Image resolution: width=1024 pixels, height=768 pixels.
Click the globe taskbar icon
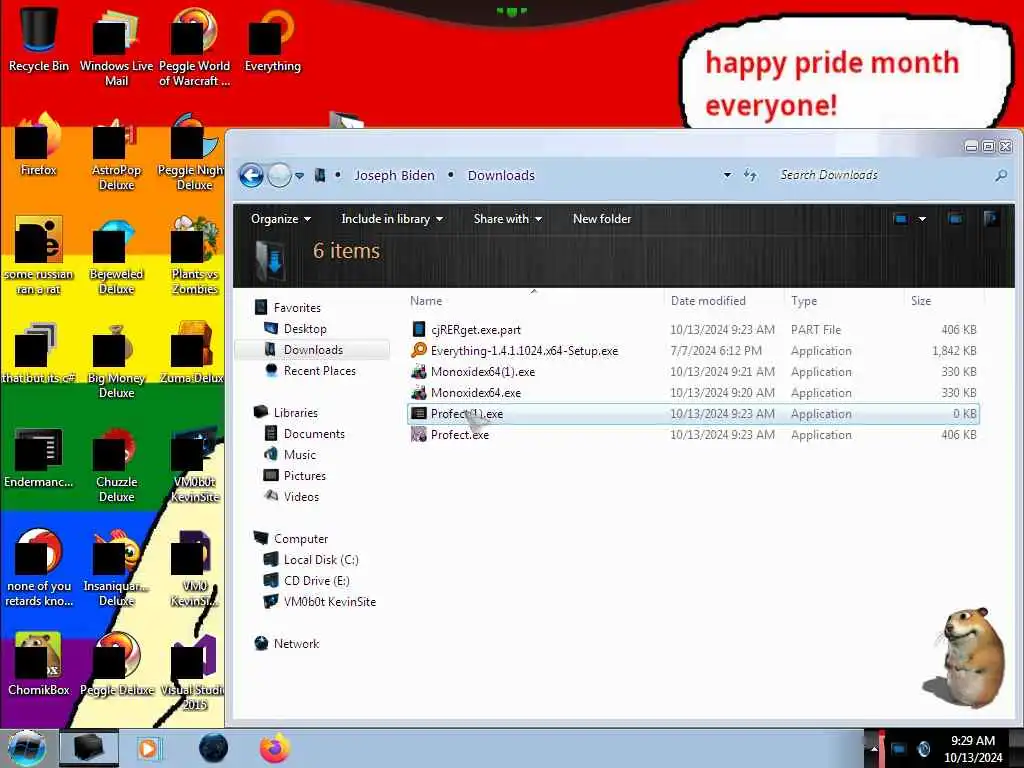coord(213,748)
